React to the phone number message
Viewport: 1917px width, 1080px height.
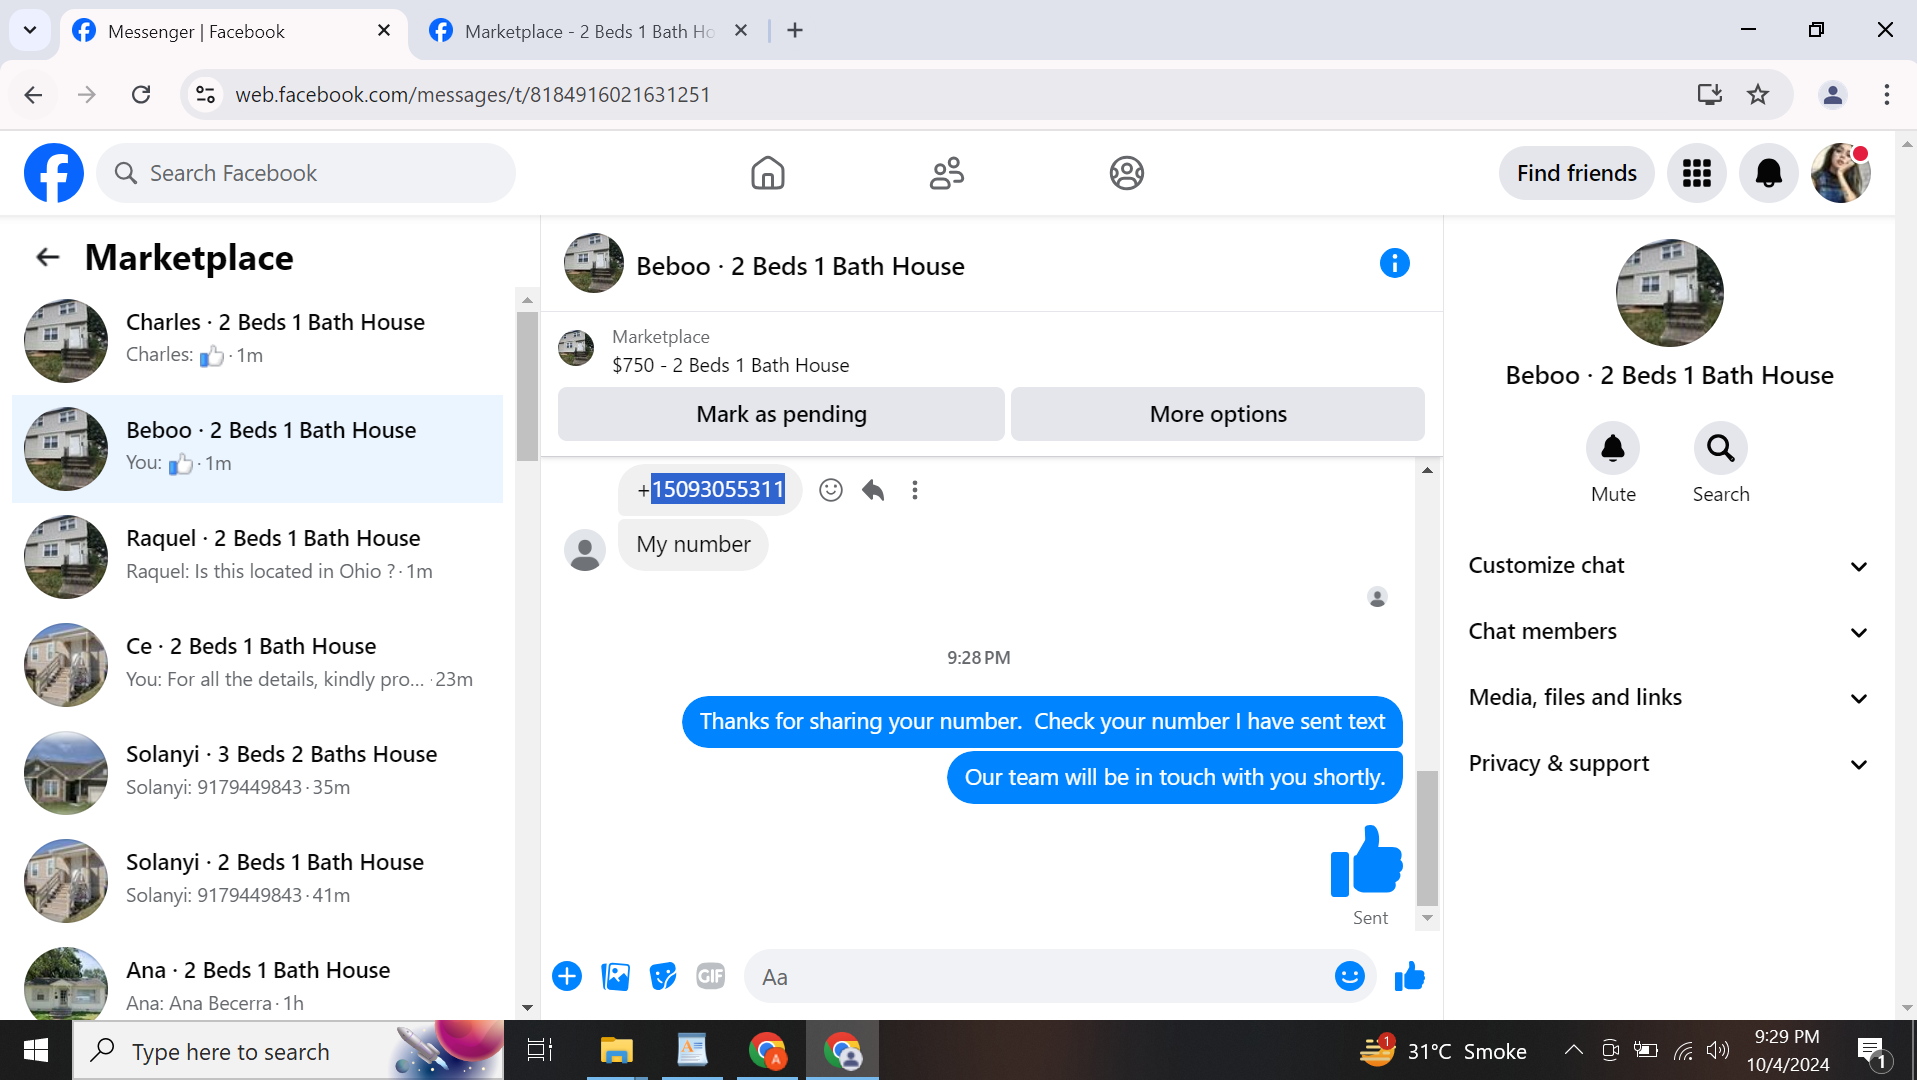click(830, 490)
